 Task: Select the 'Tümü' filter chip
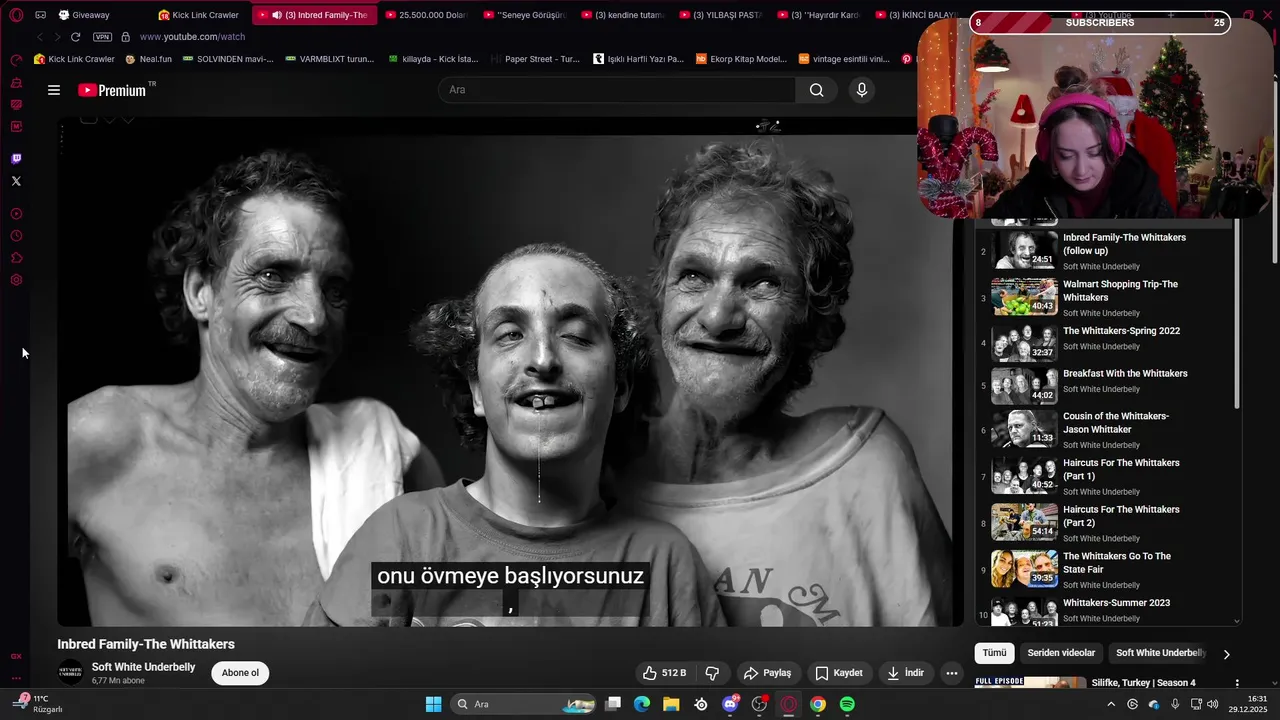(994, 653)
